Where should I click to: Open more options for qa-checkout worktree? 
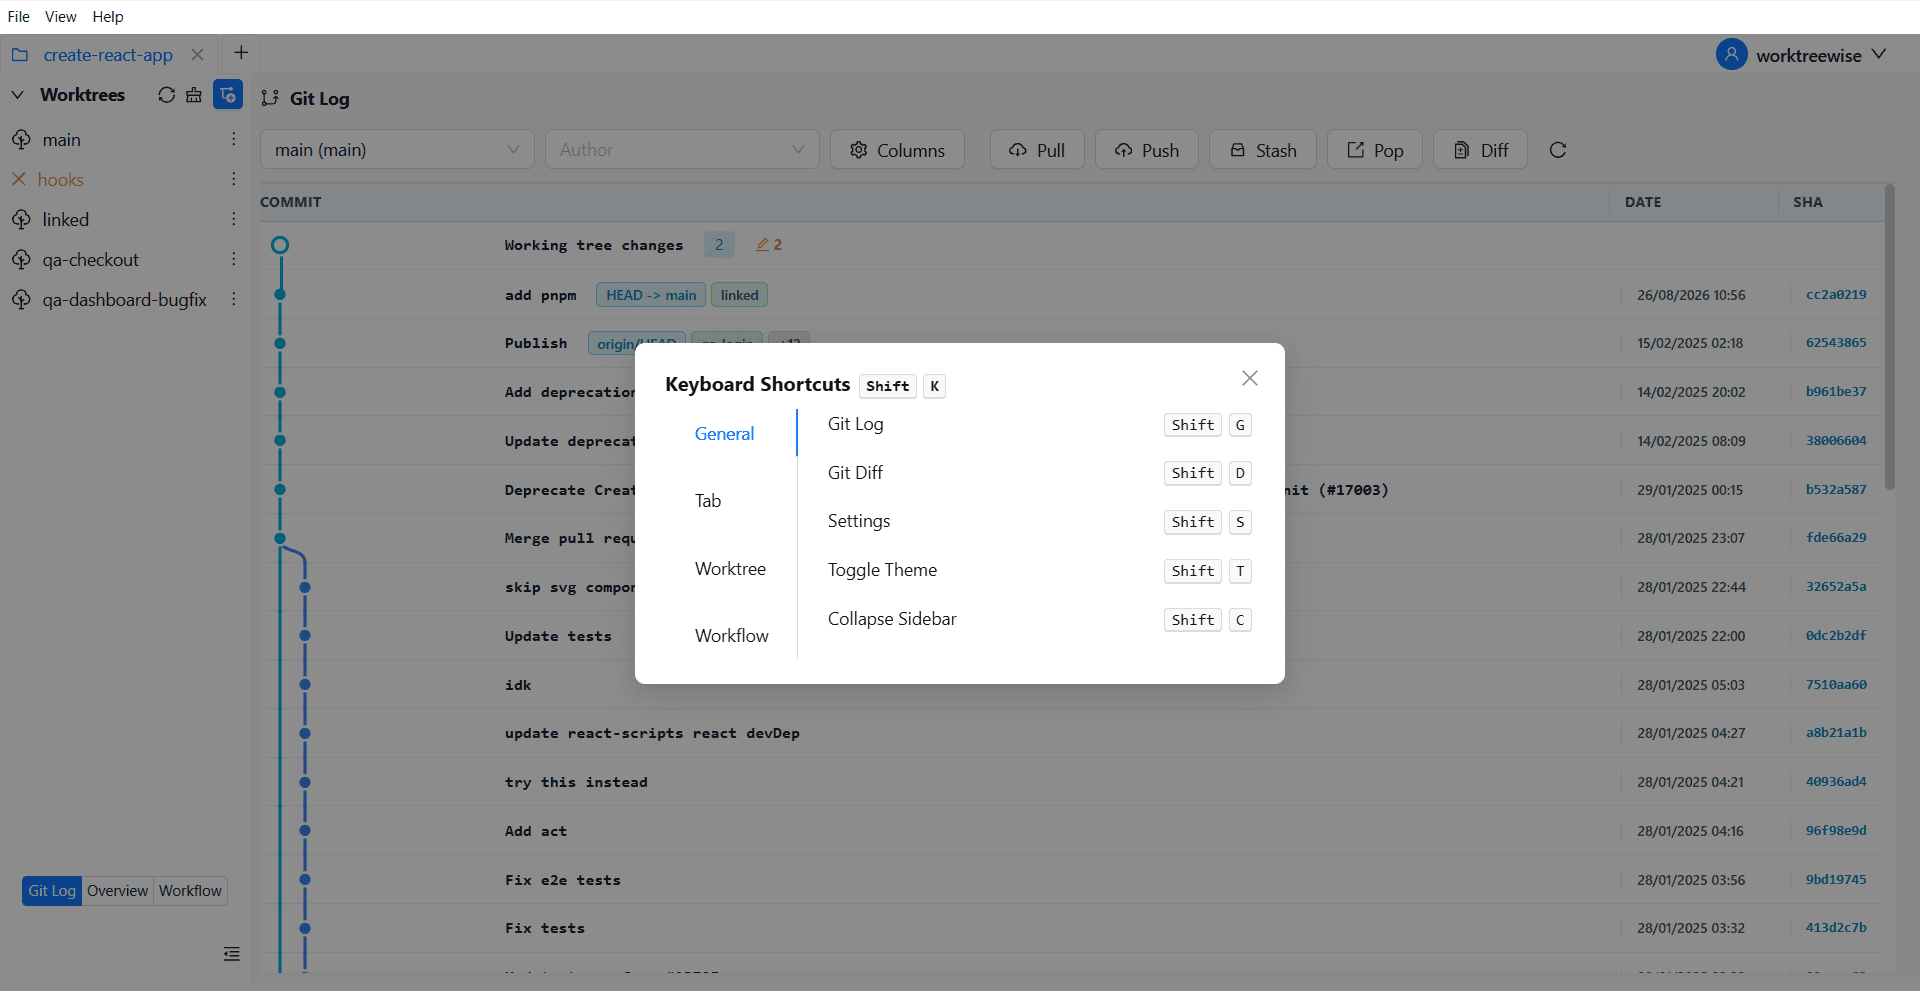pos(234,259)
